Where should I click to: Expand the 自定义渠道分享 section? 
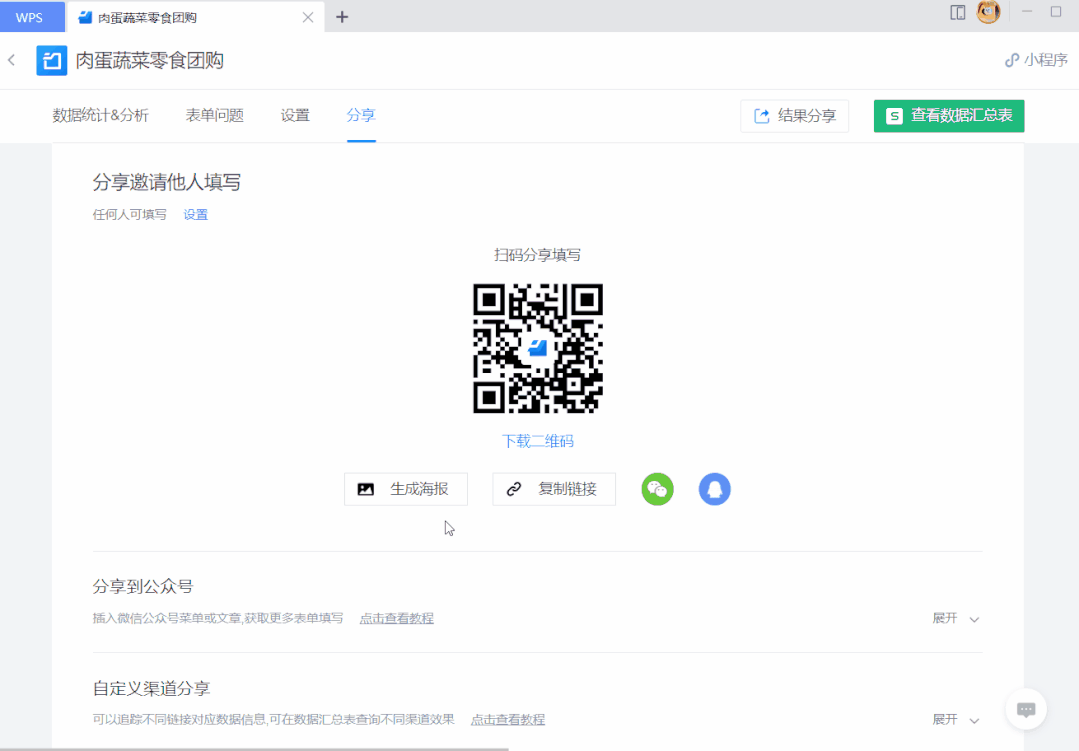[x=955, y=719]
